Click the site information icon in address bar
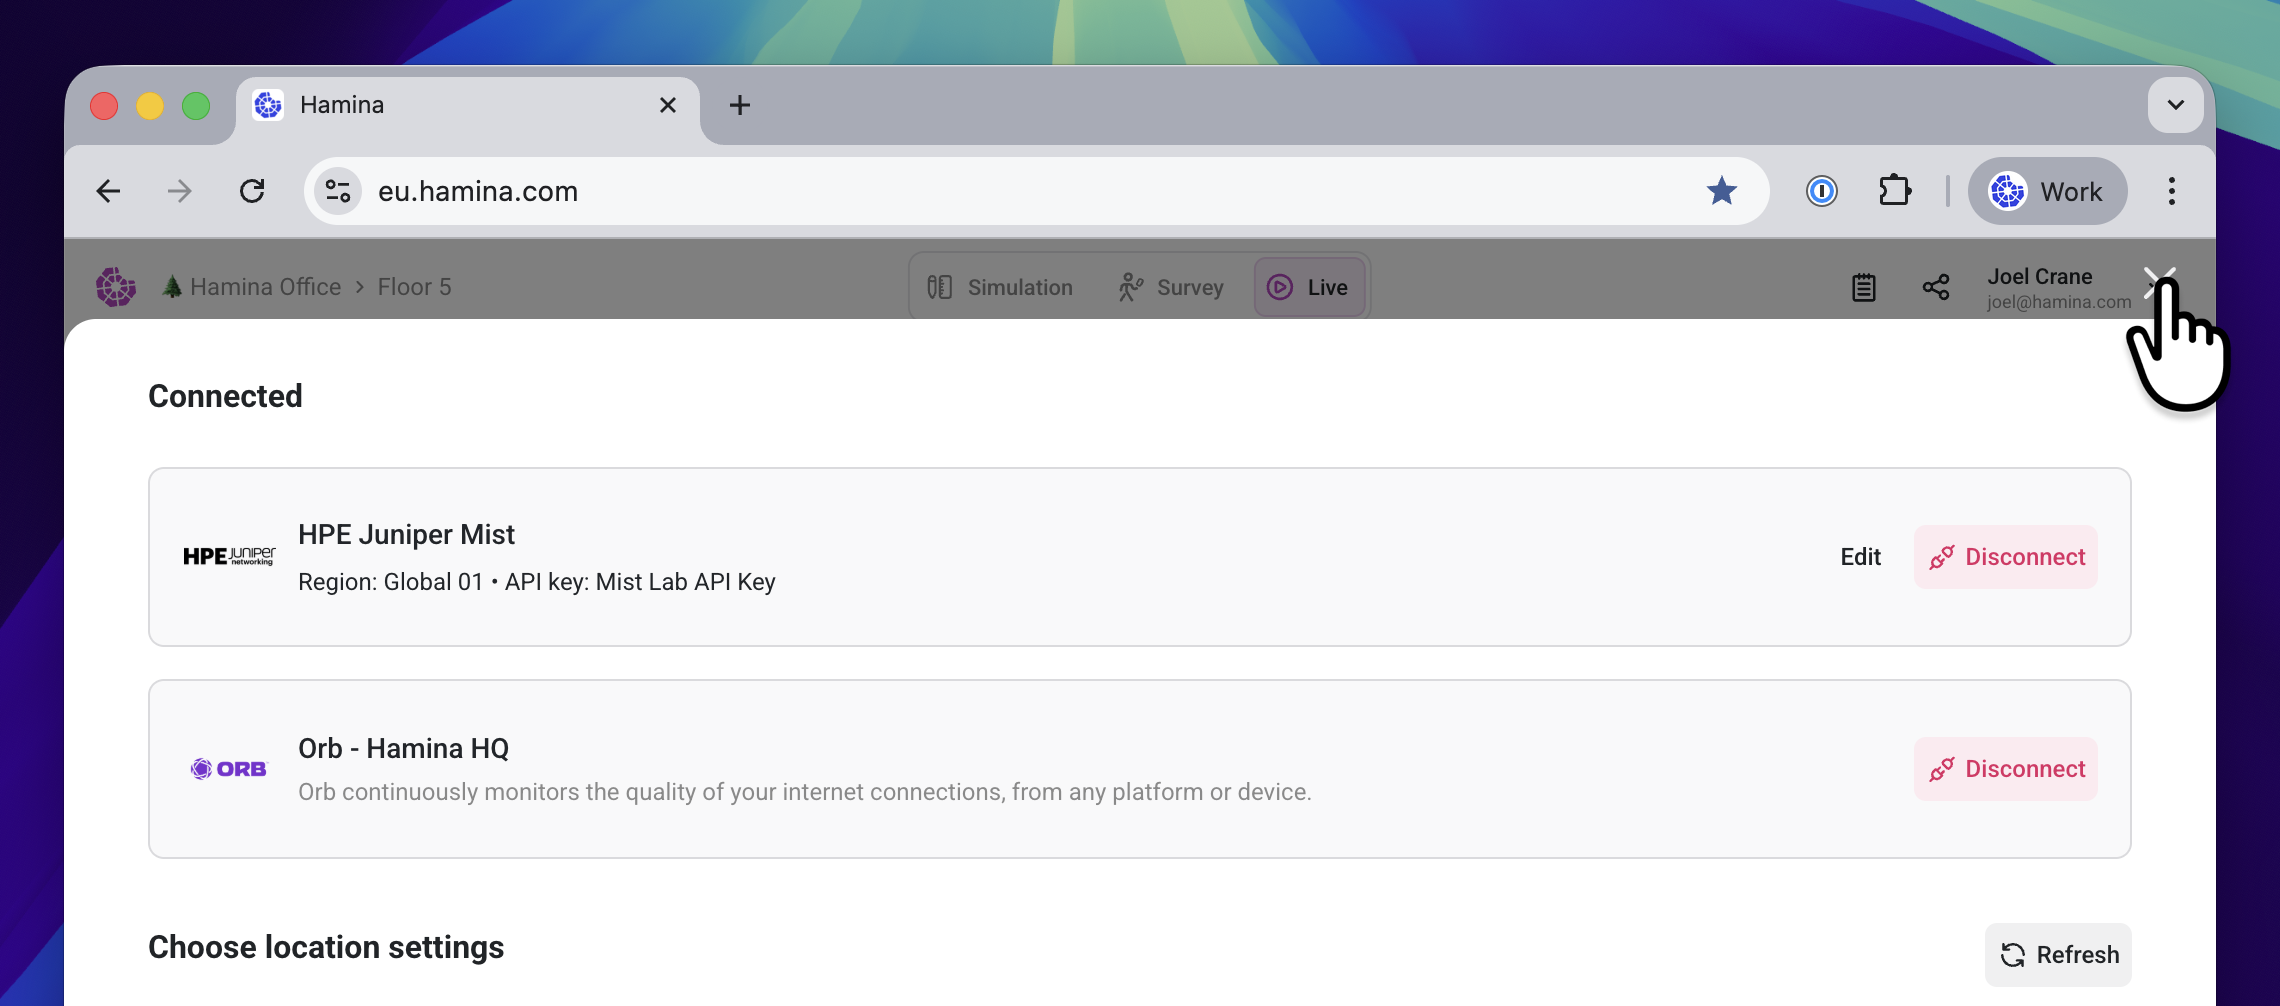The image size is (2280, 1006). tap(338, 191)
